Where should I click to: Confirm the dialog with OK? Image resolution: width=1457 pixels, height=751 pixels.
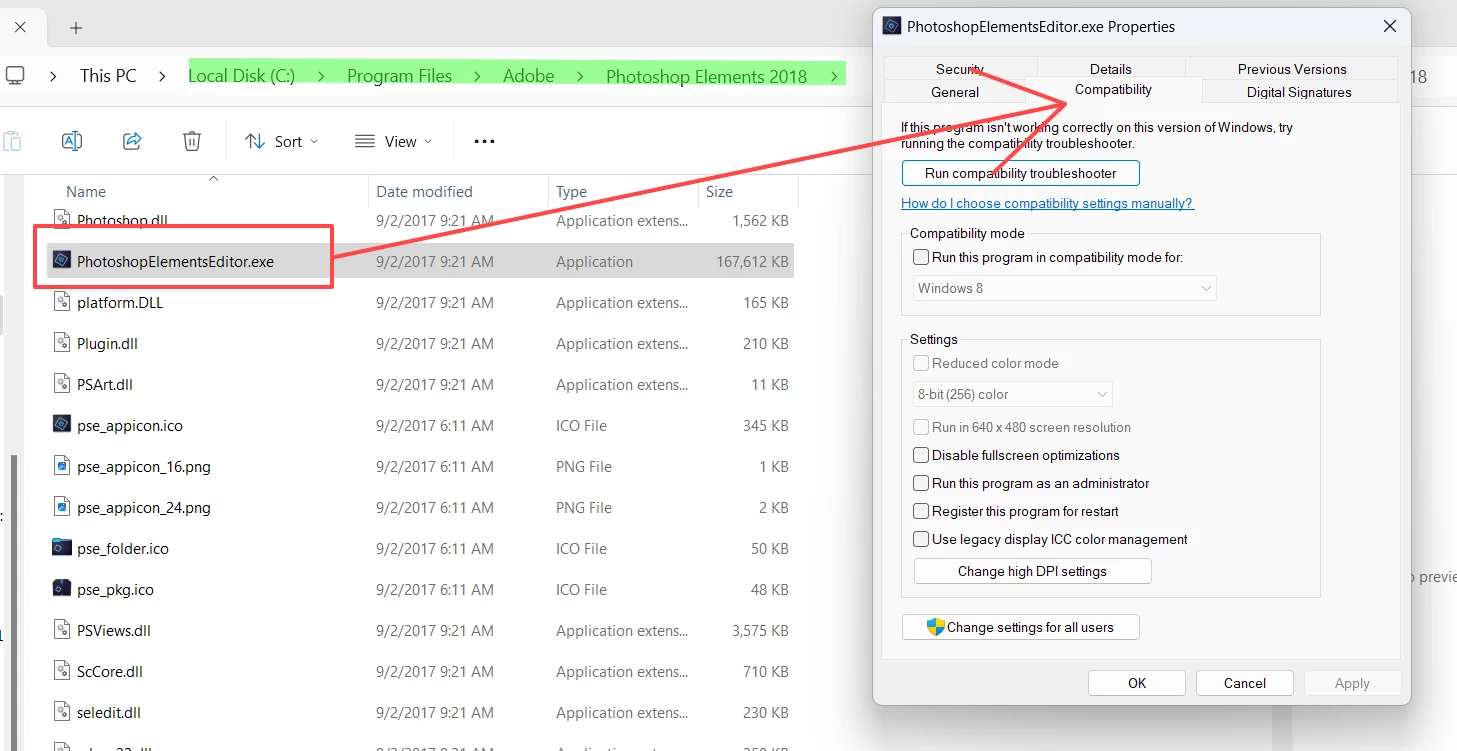(1136, 683)
